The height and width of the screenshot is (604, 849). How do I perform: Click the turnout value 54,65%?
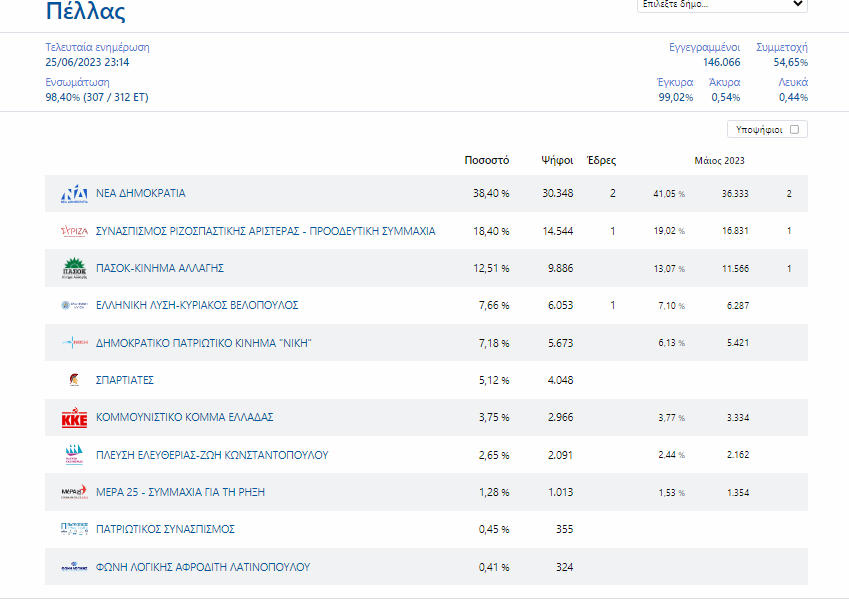791,62
